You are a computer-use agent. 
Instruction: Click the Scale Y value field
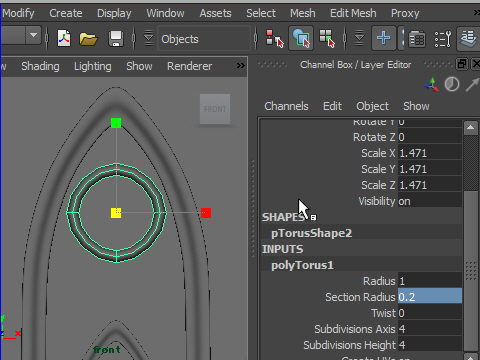click(430, 169)
